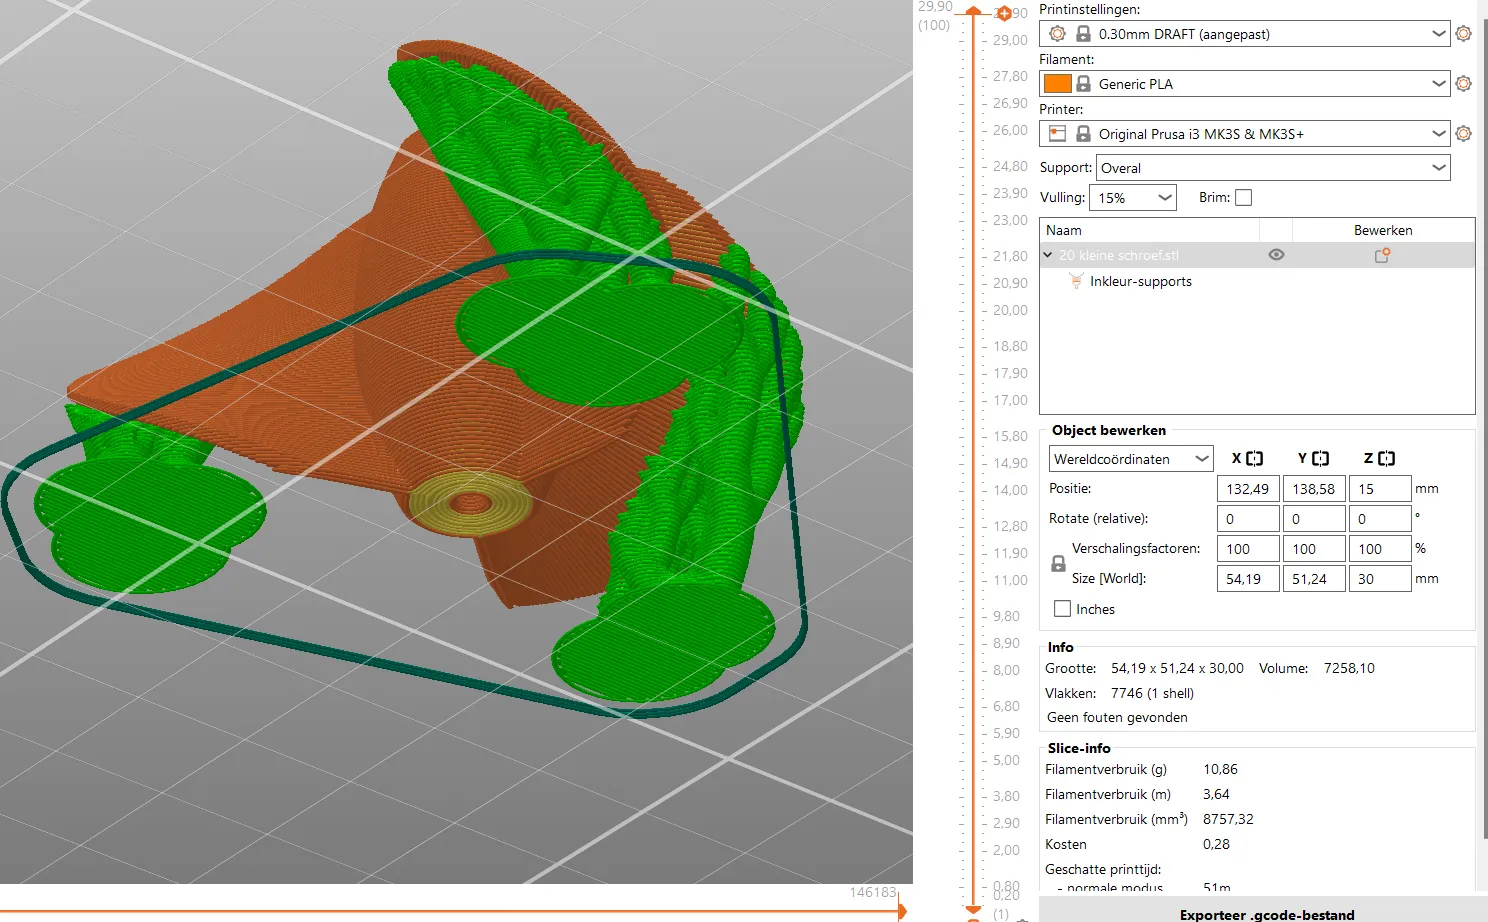Image resolution: width=1488 pixels, height=922 pixels.
Task: Collapse the 20 kleine schroef.stl tree item
Action: click(1048, 255)
